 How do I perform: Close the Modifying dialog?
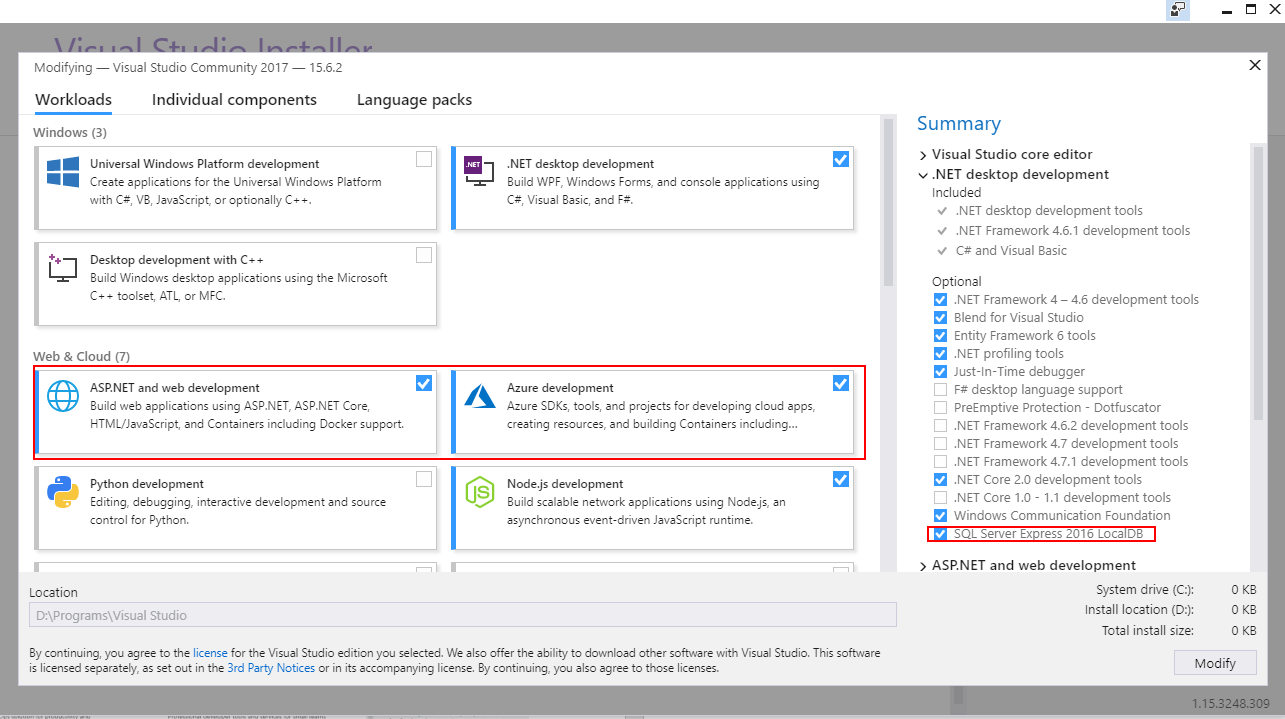click(1255, 66)
